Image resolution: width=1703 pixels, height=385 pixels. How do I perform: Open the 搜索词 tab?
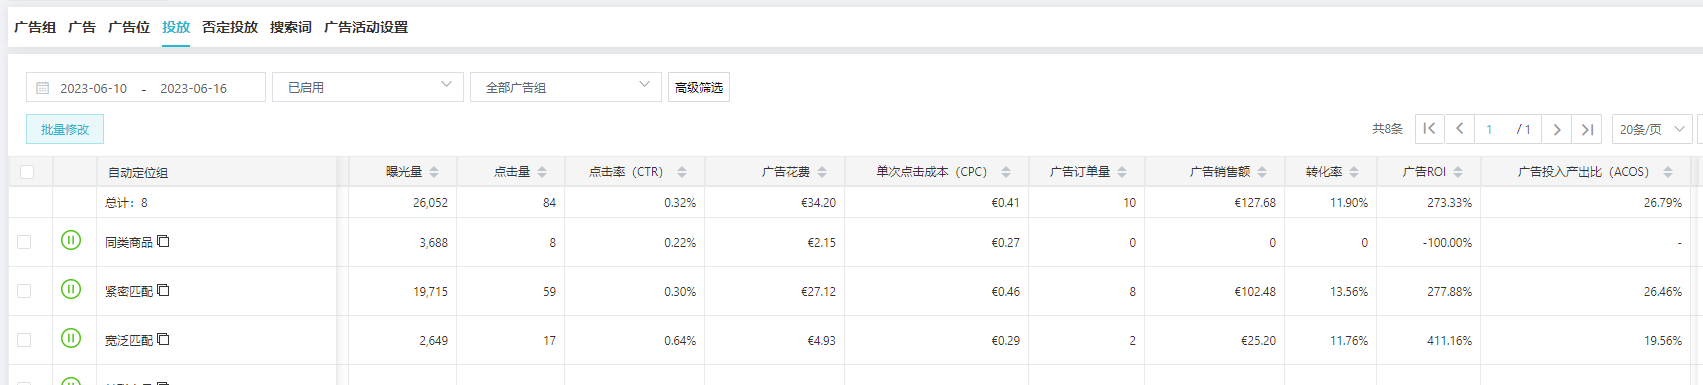pos(291,27)
